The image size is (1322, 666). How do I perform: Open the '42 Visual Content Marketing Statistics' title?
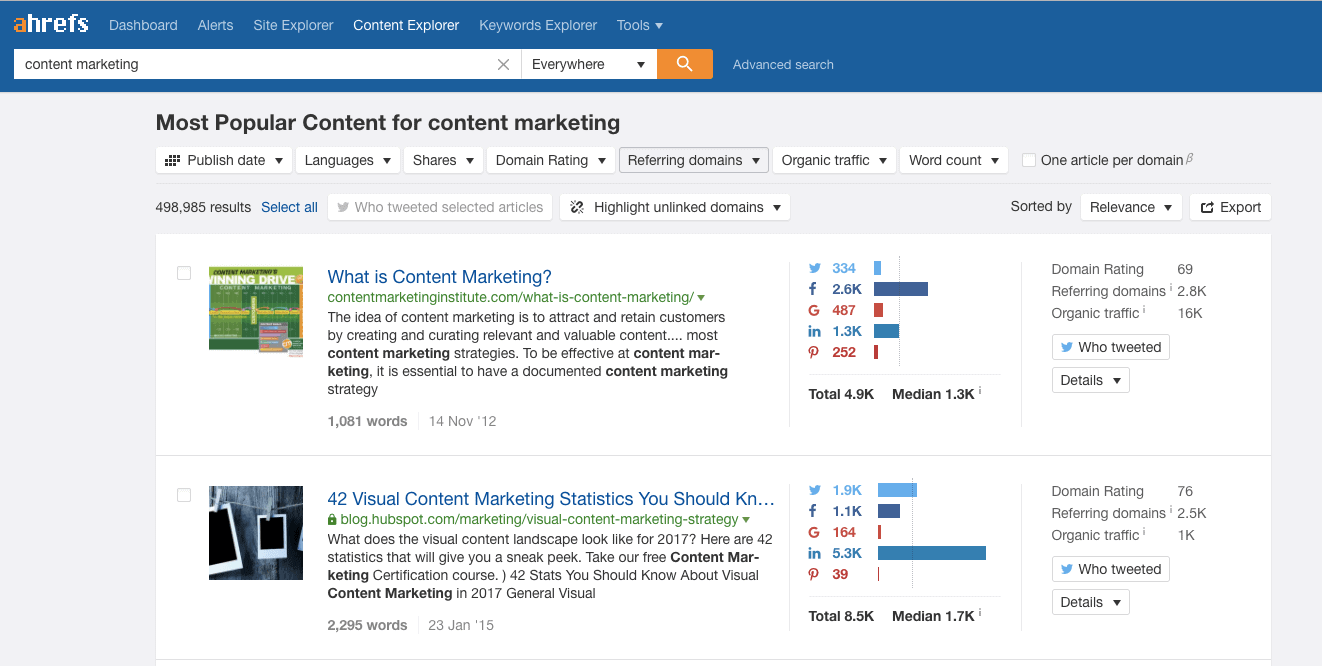click(x=551, y=499)
